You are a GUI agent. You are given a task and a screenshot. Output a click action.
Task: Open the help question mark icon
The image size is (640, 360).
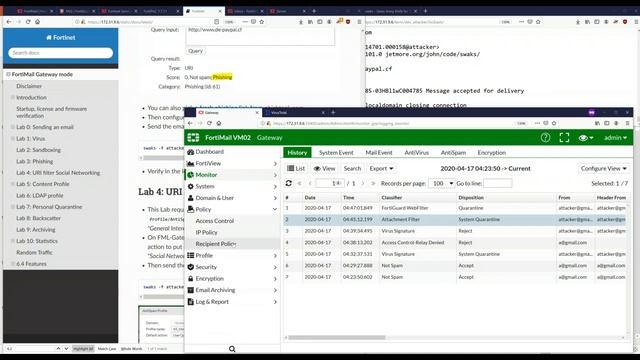click(x=545, y=138)
